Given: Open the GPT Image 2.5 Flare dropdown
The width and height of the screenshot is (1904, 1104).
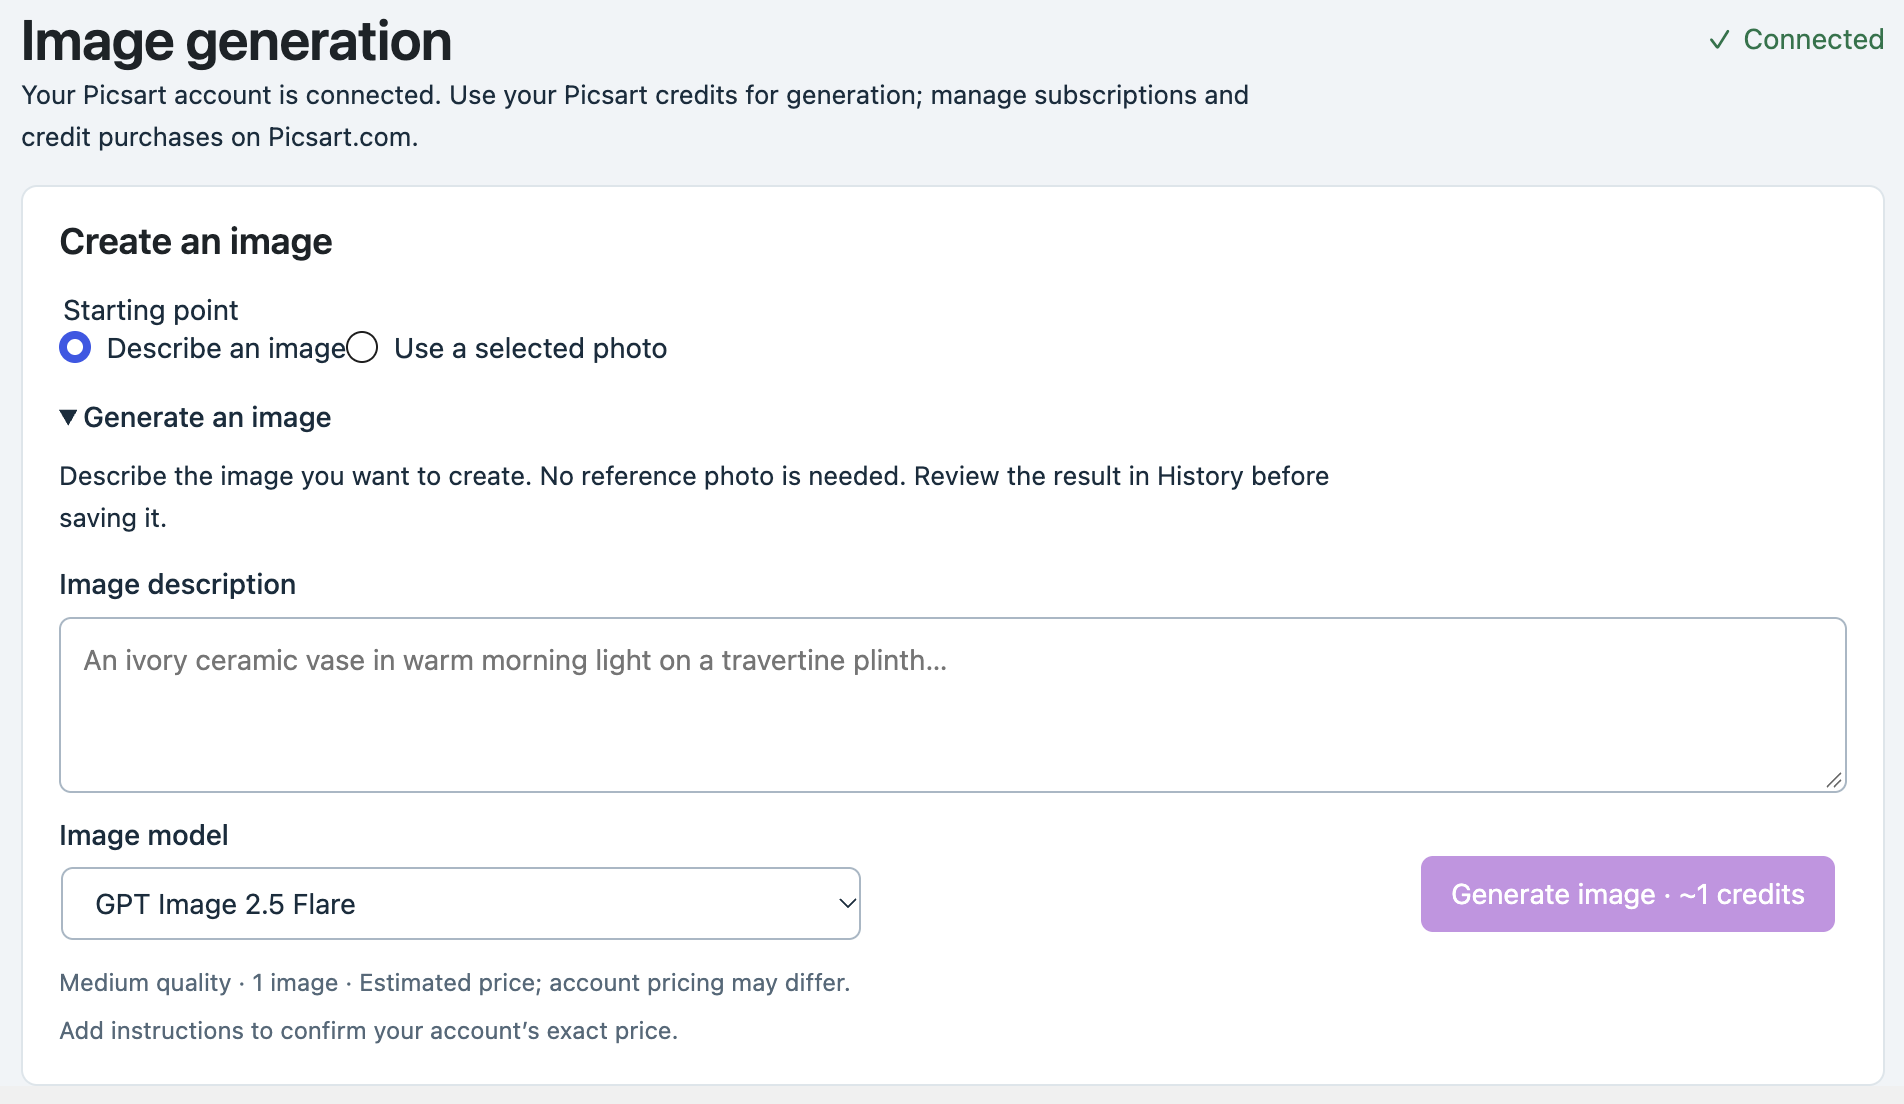Looking at the screenshot, I should coord(461,904).
